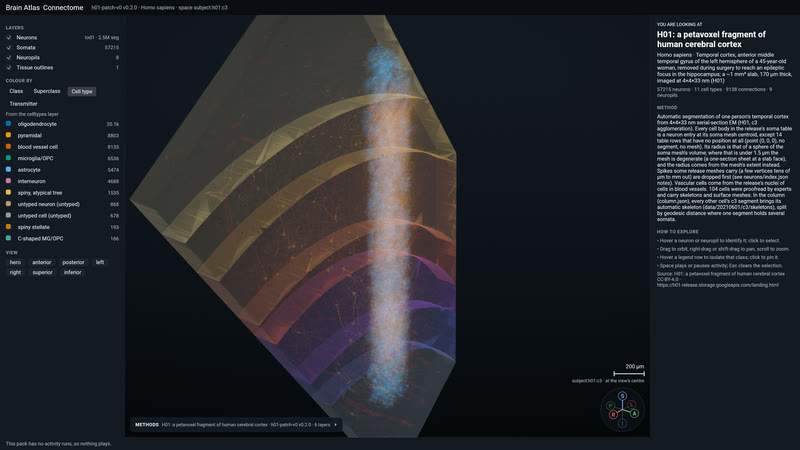Click the astrocyte colour swatch
800x450 pixels.
click(x=8, y=169)
